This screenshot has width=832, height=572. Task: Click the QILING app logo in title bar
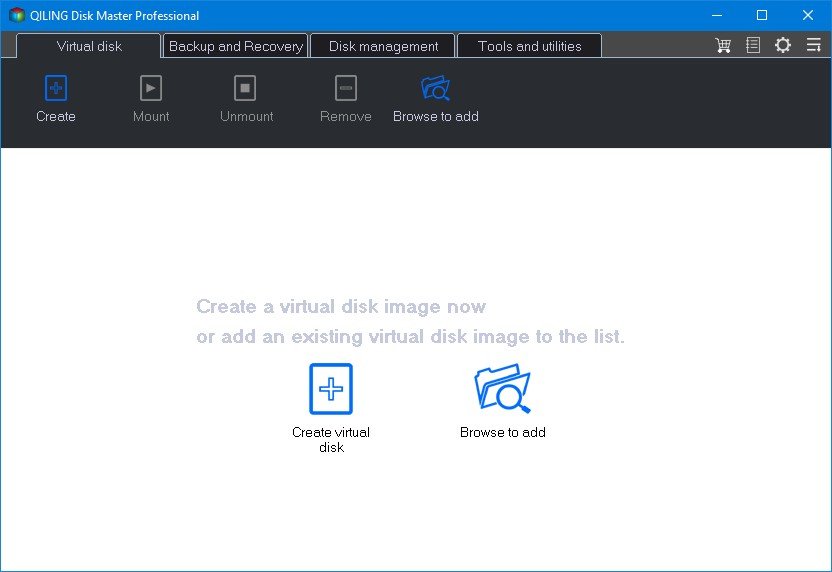(17, 15)
